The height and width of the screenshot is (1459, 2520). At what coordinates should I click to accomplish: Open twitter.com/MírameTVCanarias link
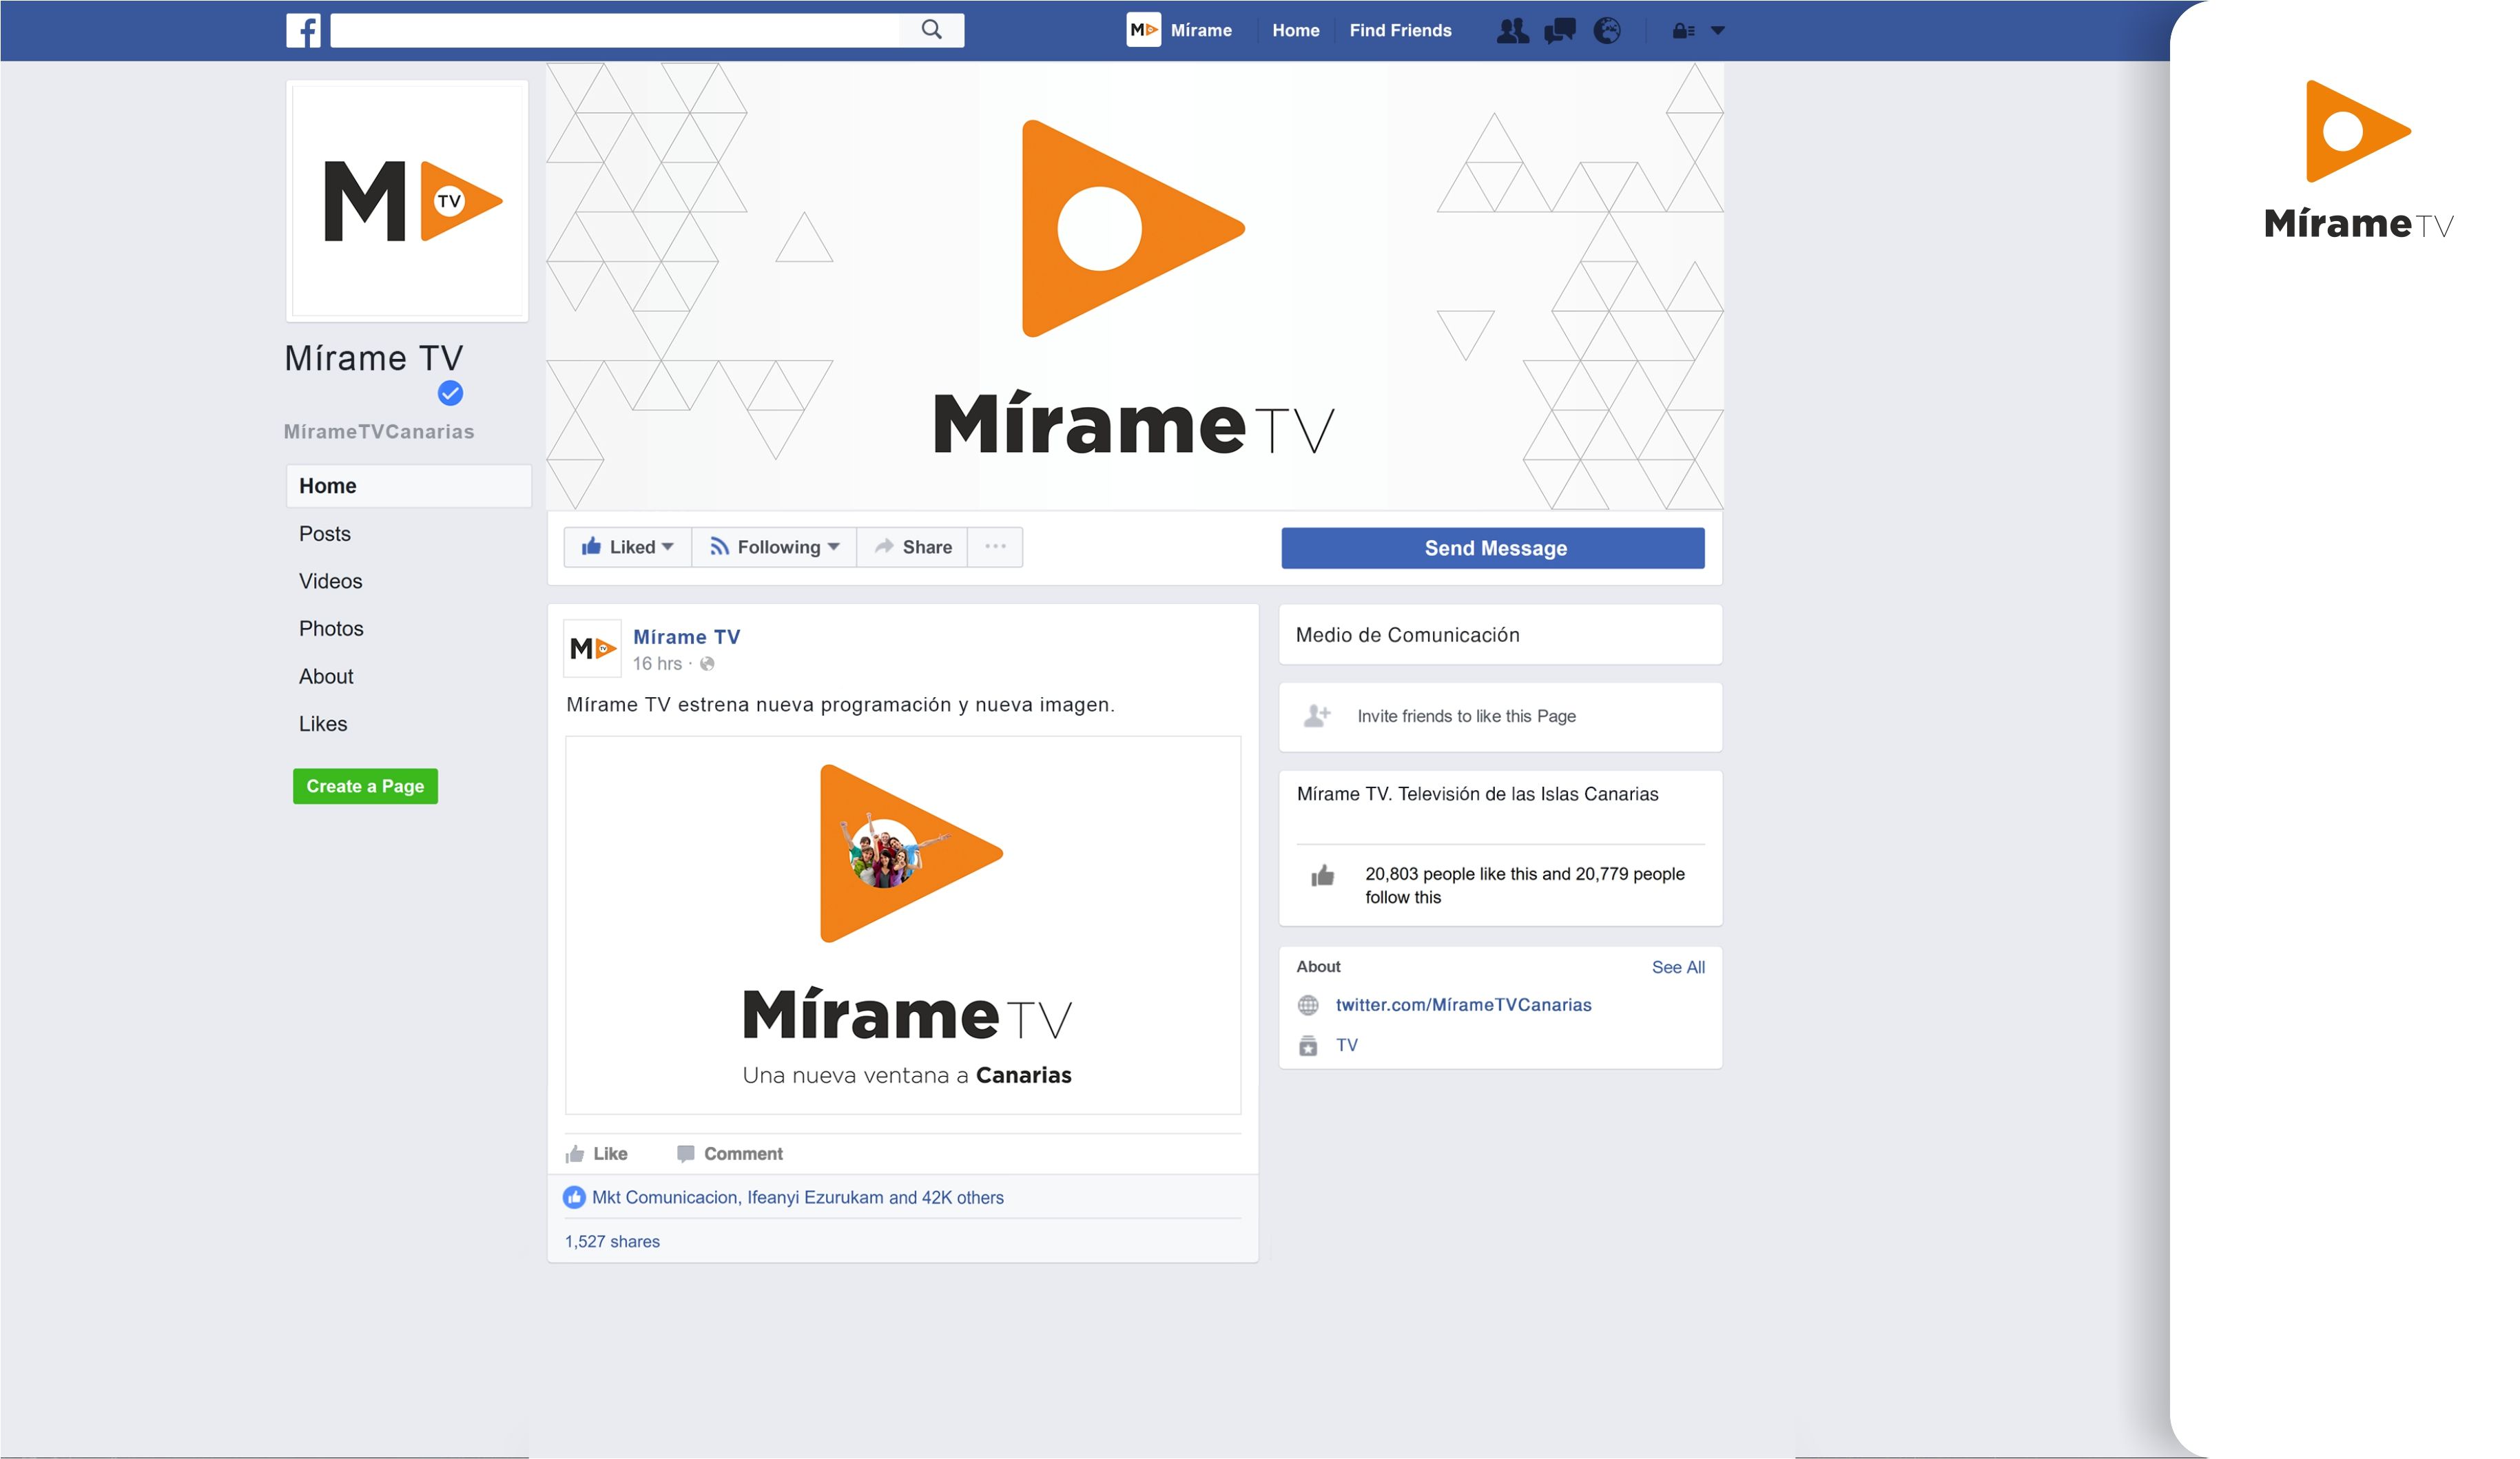pos(1464,1005)
